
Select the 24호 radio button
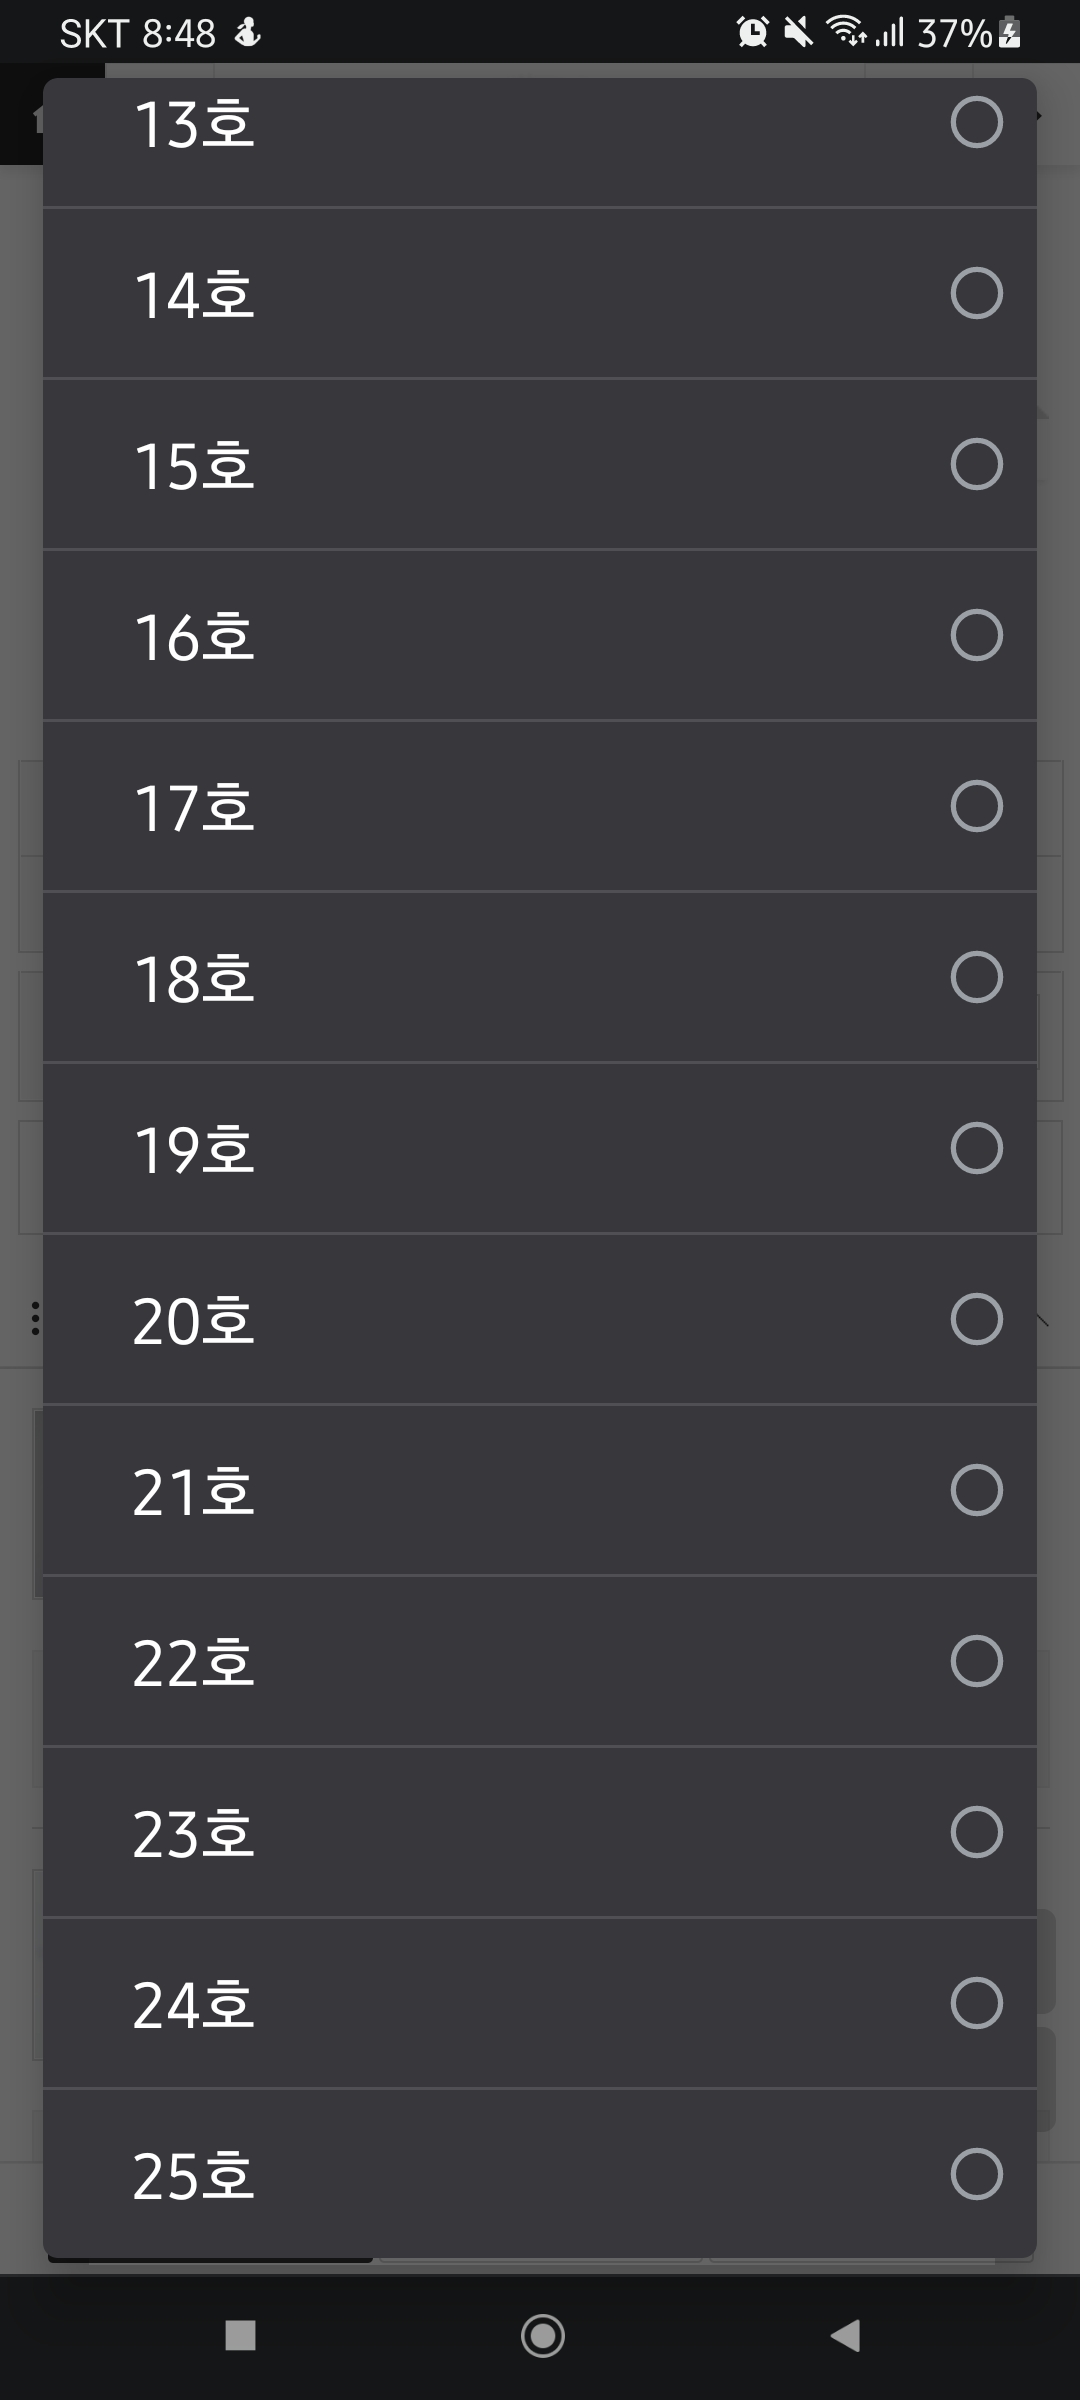[x=976, y=2003]
